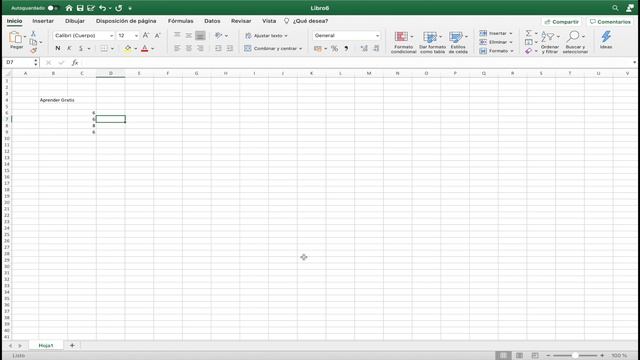
Task: Click the Cut scissors icon
Action: pyautogui.click(x=33, y=33)
